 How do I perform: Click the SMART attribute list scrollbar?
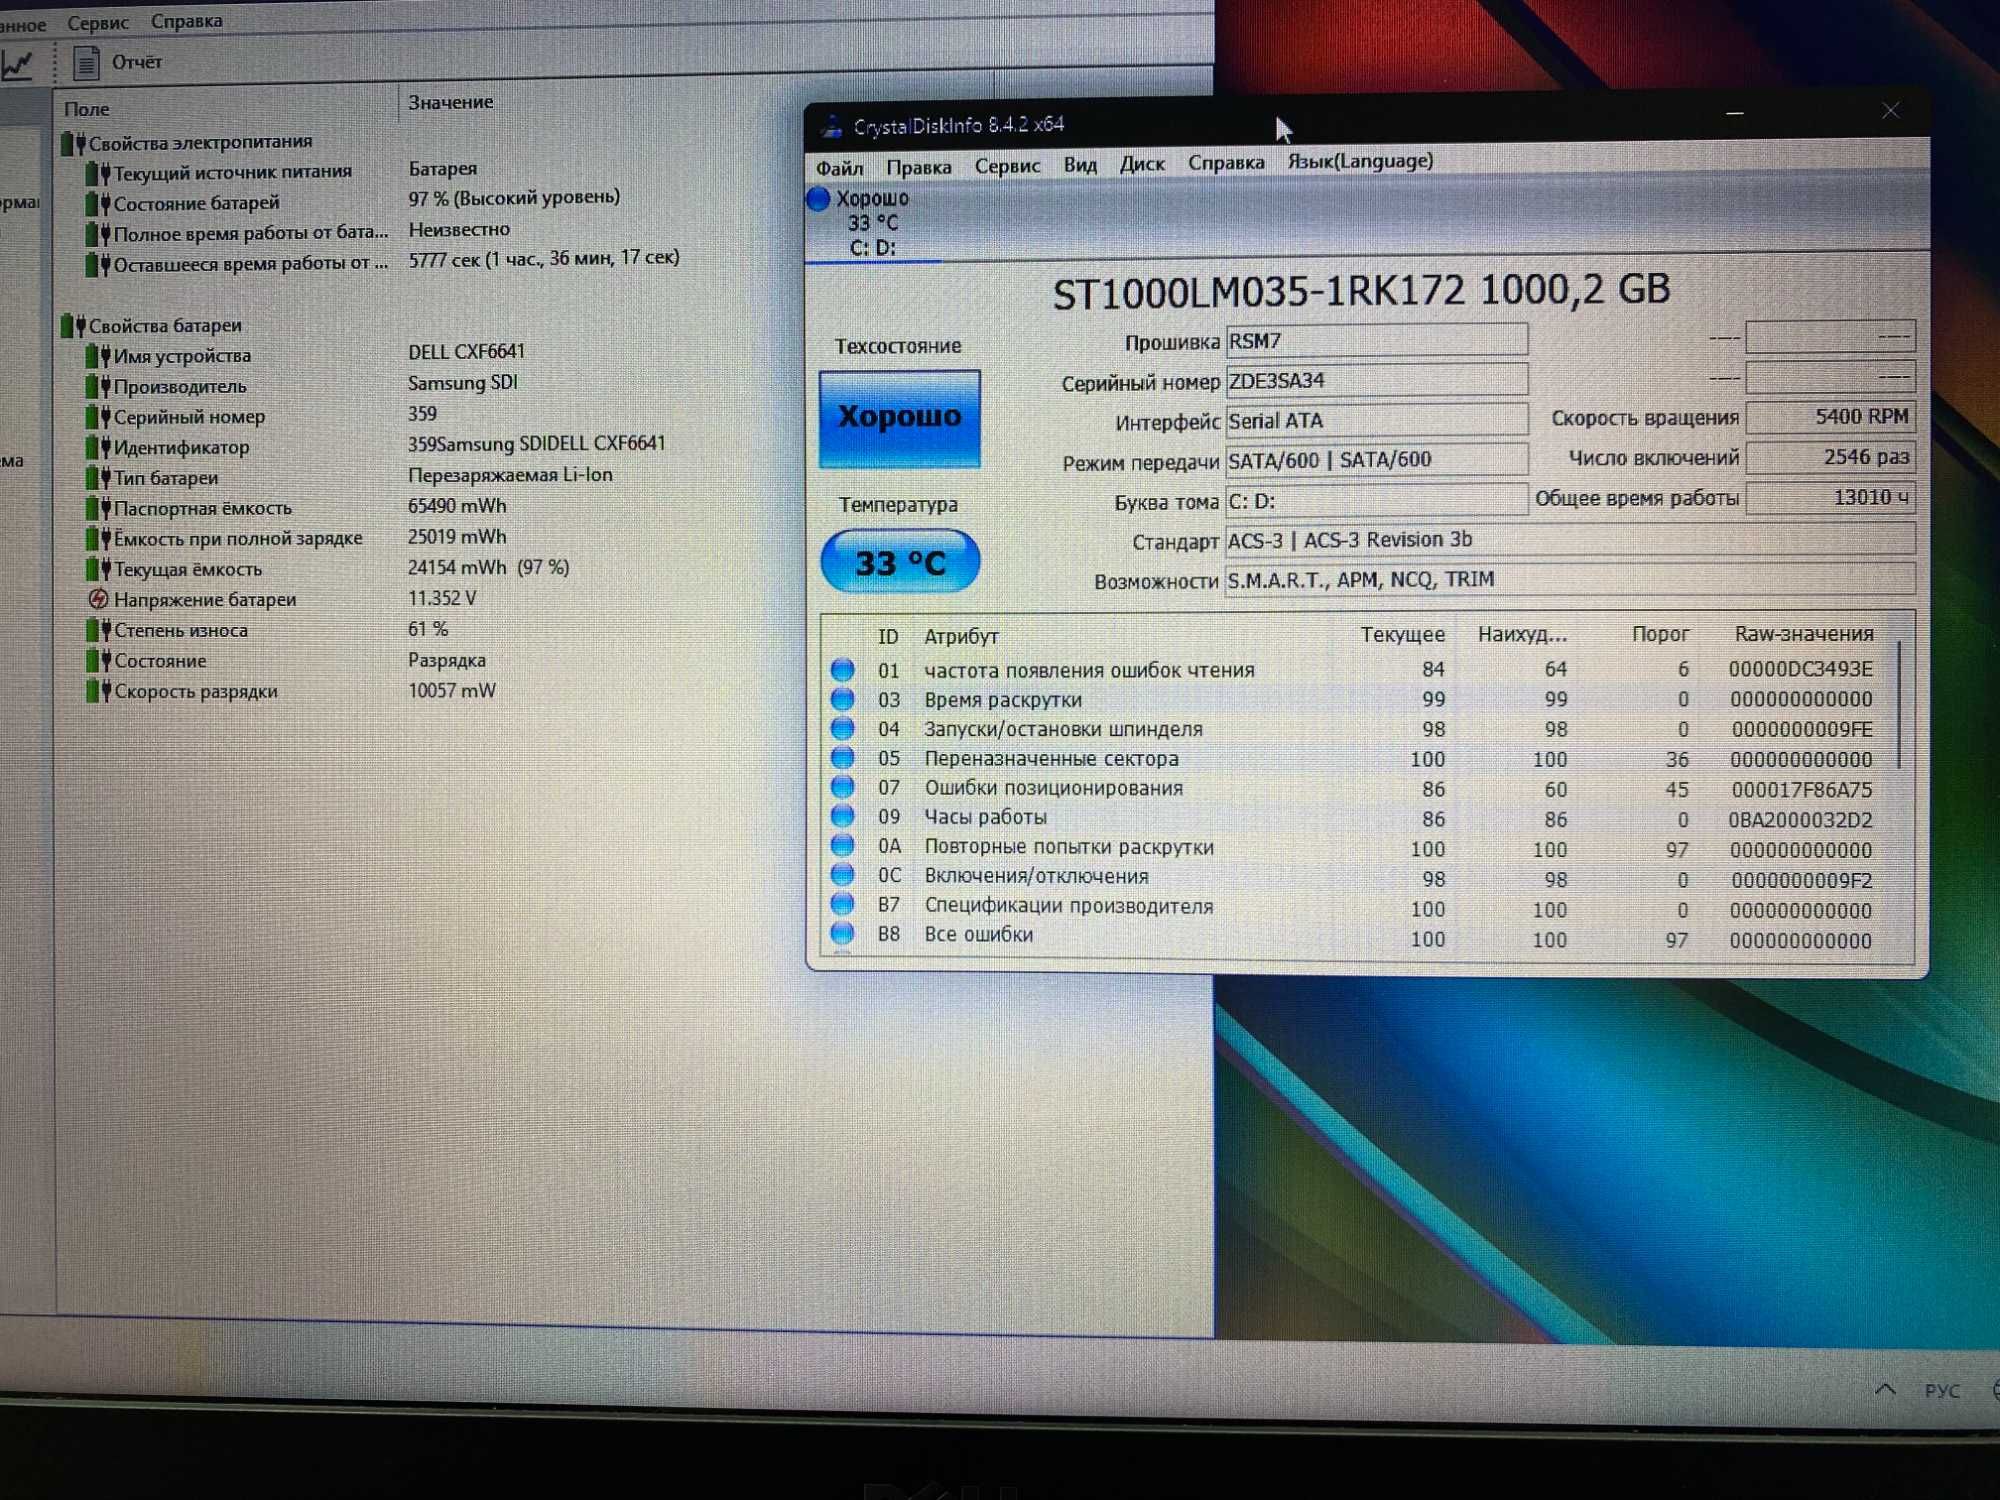(1899, 705)
